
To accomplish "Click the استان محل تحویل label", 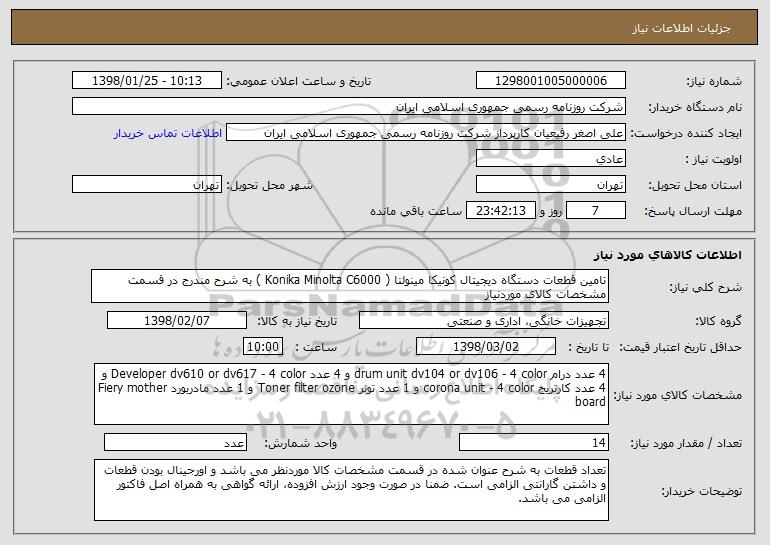I will pyautogui.click(x=695, y=186).
